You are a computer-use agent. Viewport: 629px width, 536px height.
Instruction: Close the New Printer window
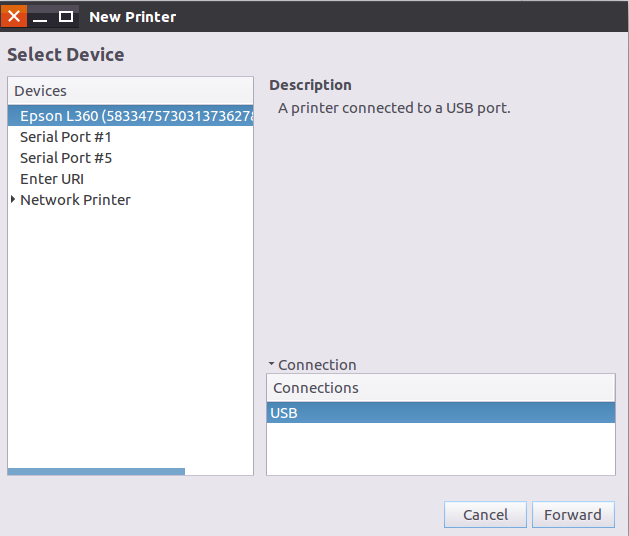click(x=14, y=16)
